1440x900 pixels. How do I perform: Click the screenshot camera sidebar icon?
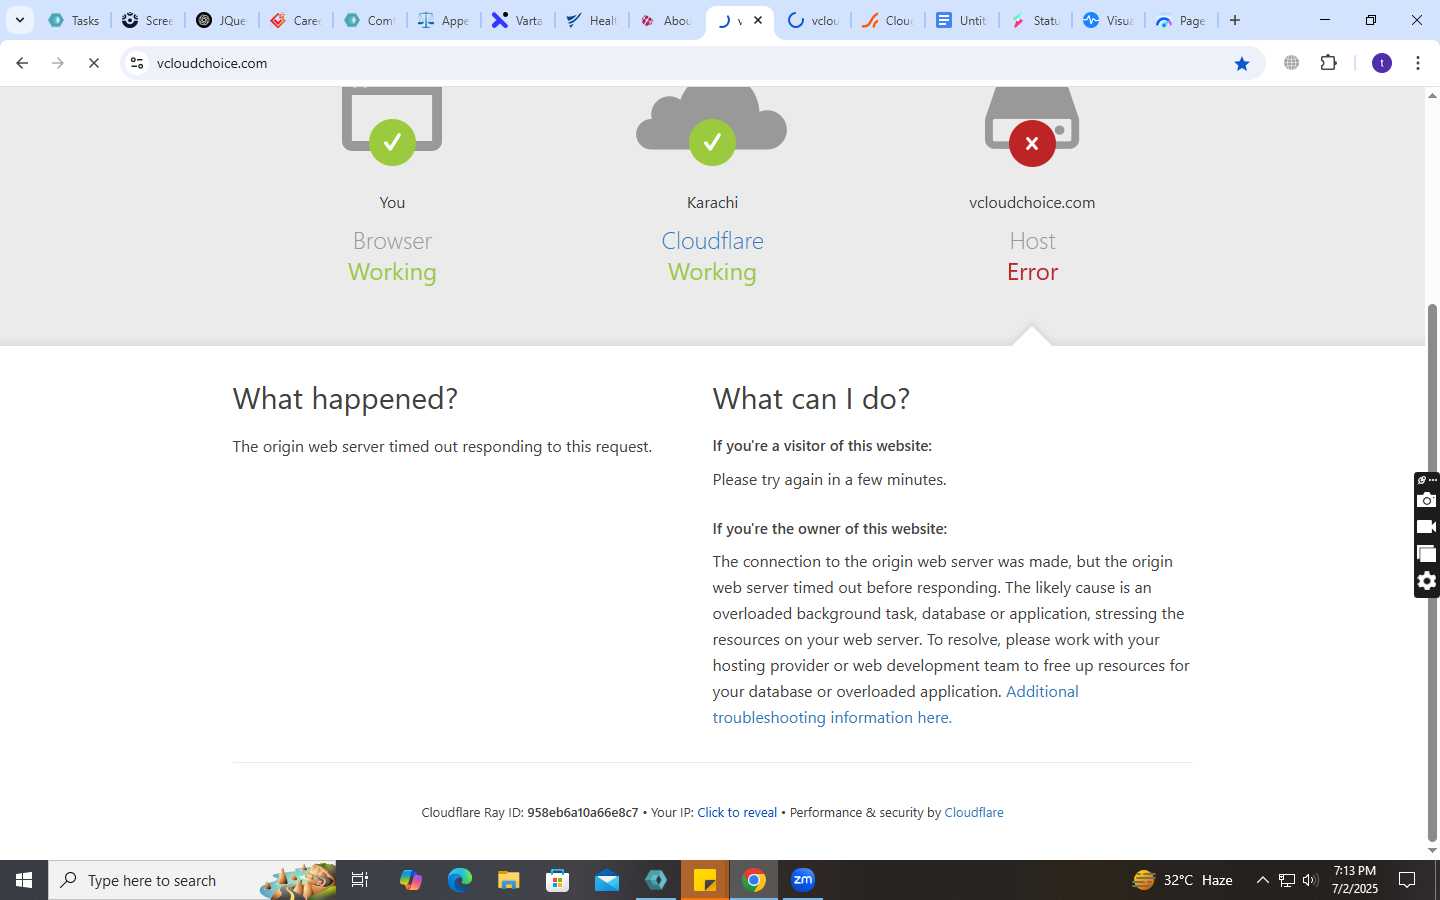point(1427,500)
